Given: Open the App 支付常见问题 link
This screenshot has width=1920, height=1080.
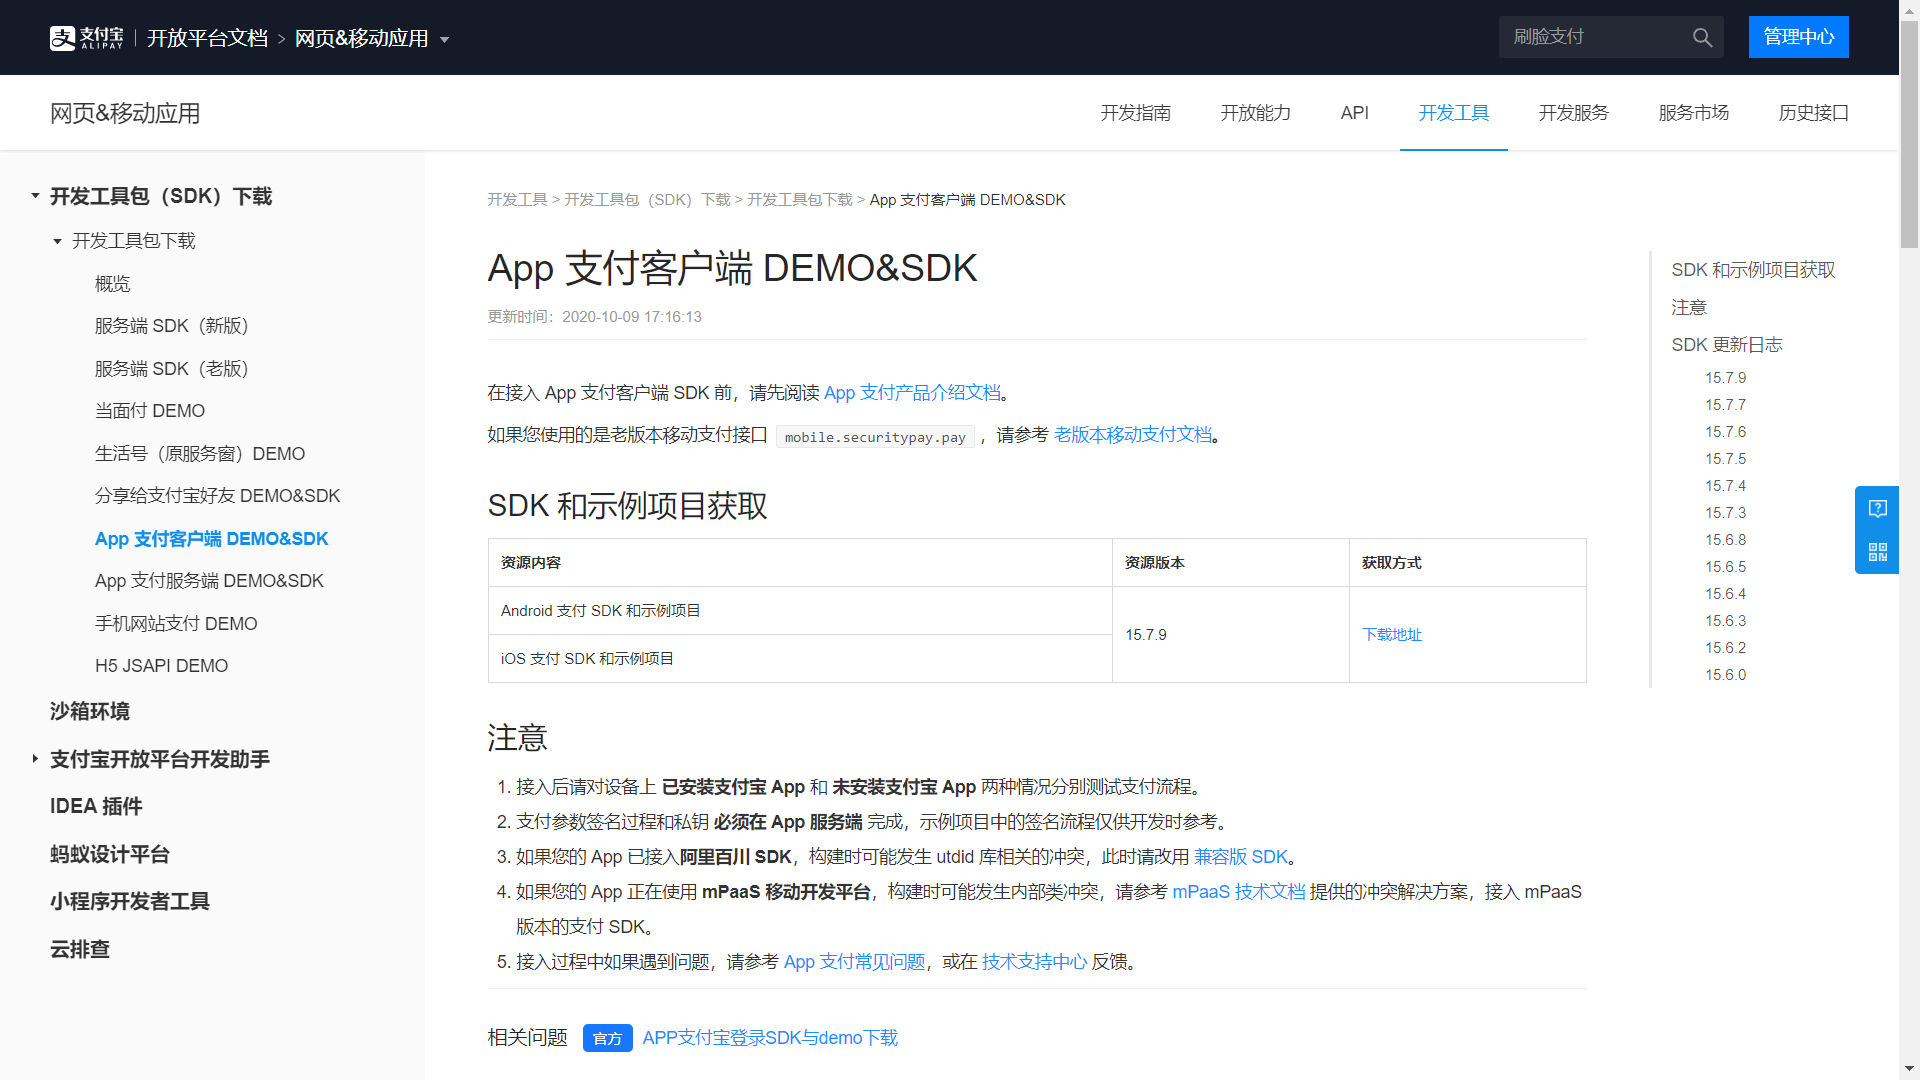Looking at the screenshot, I should 854,962.
